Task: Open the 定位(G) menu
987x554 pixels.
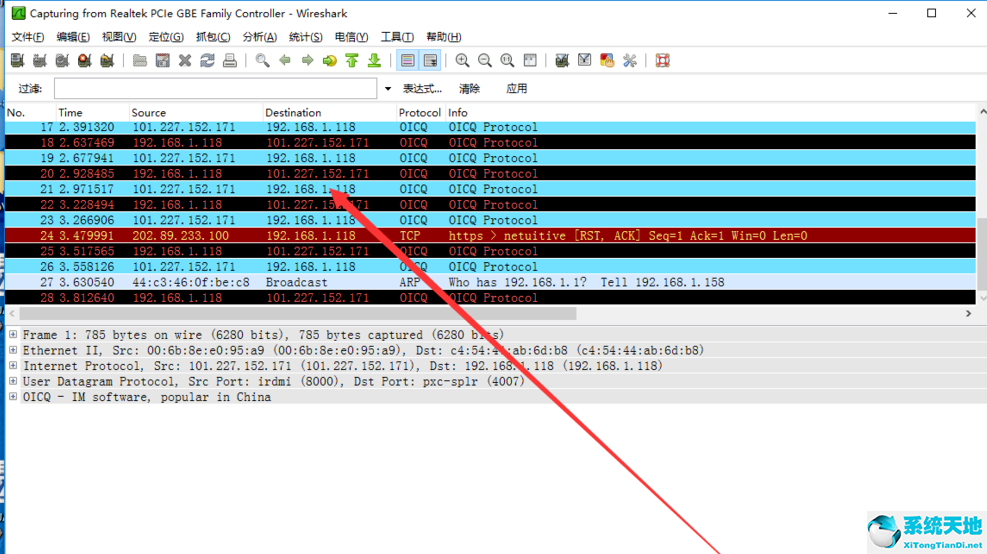Action: 166,37
